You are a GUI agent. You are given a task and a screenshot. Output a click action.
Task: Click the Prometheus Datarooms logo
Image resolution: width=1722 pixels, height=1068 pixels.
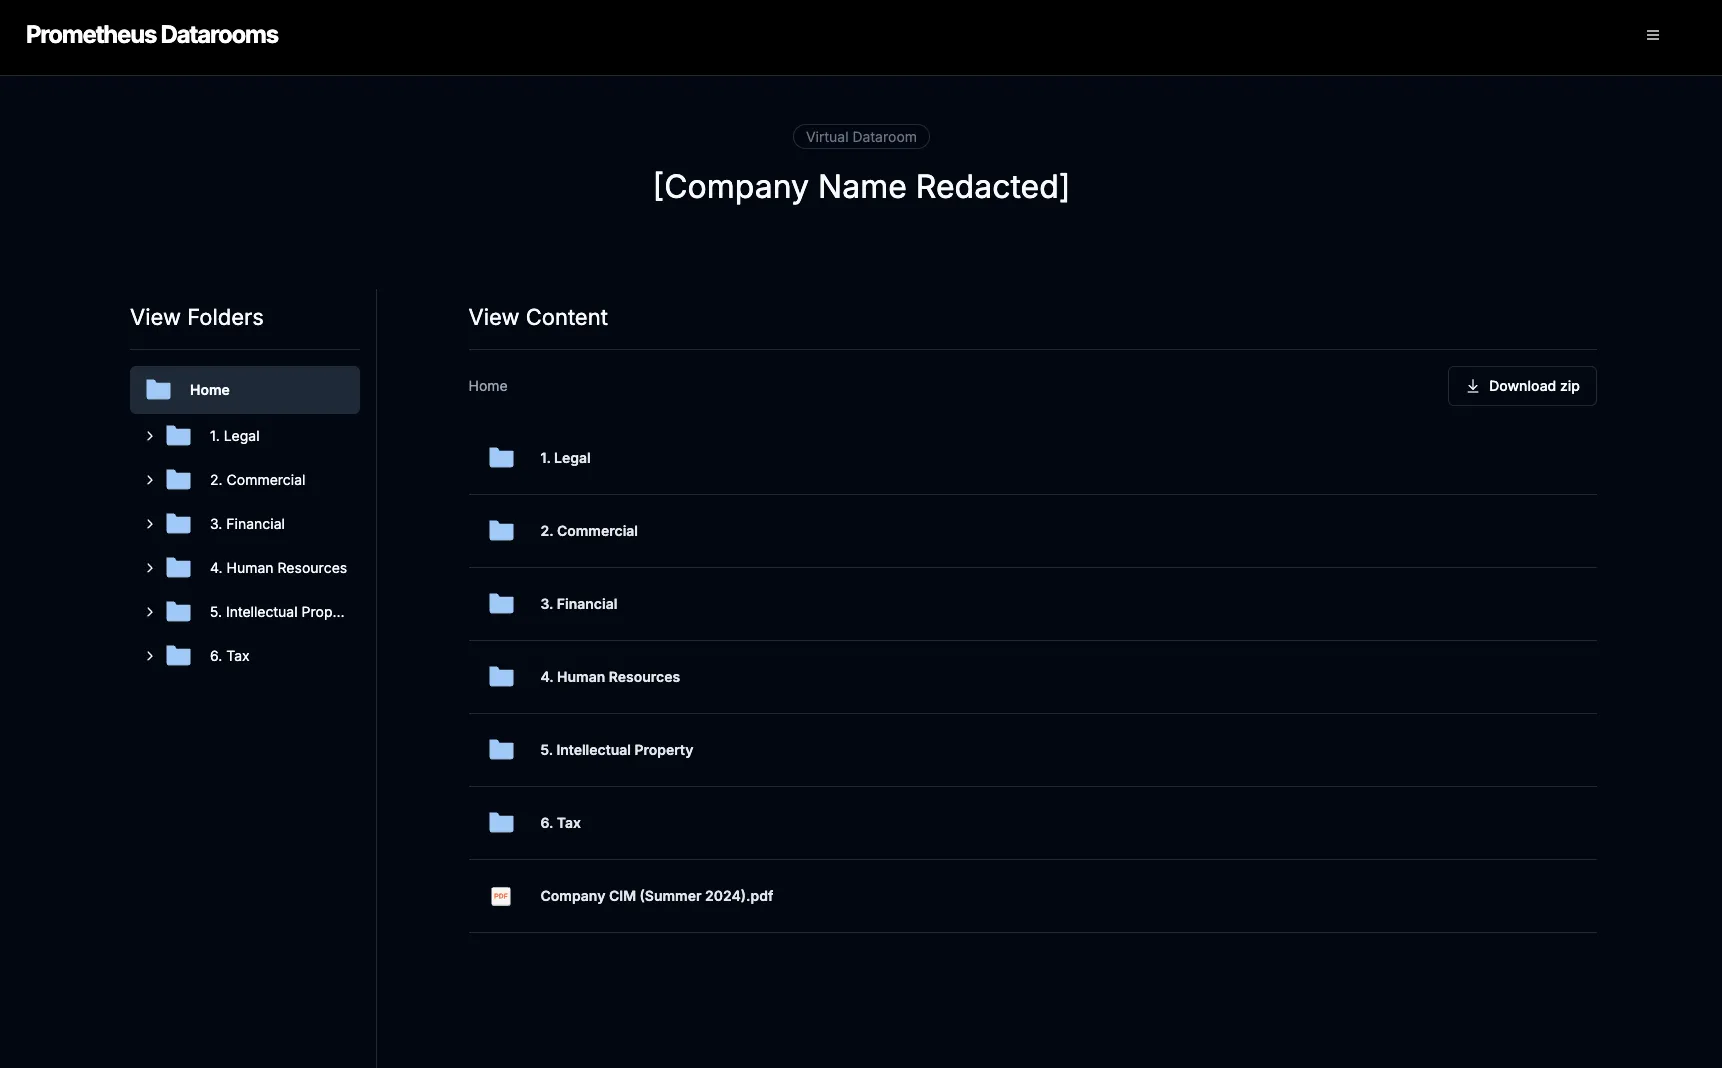(152, 35)
